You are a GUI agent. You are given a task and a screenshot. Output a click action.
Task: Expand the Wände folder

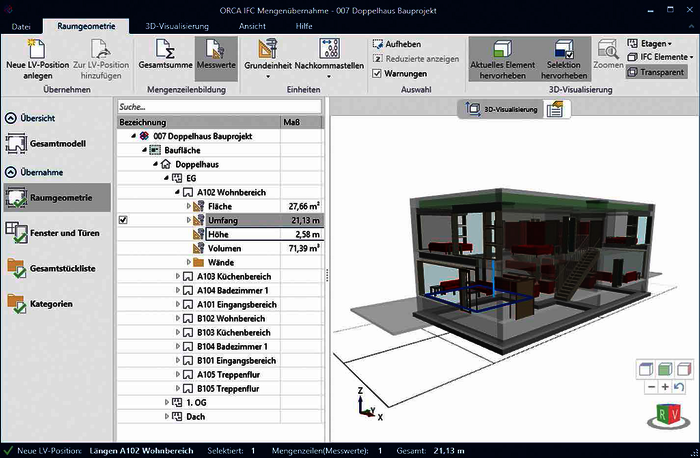point(188,262)
